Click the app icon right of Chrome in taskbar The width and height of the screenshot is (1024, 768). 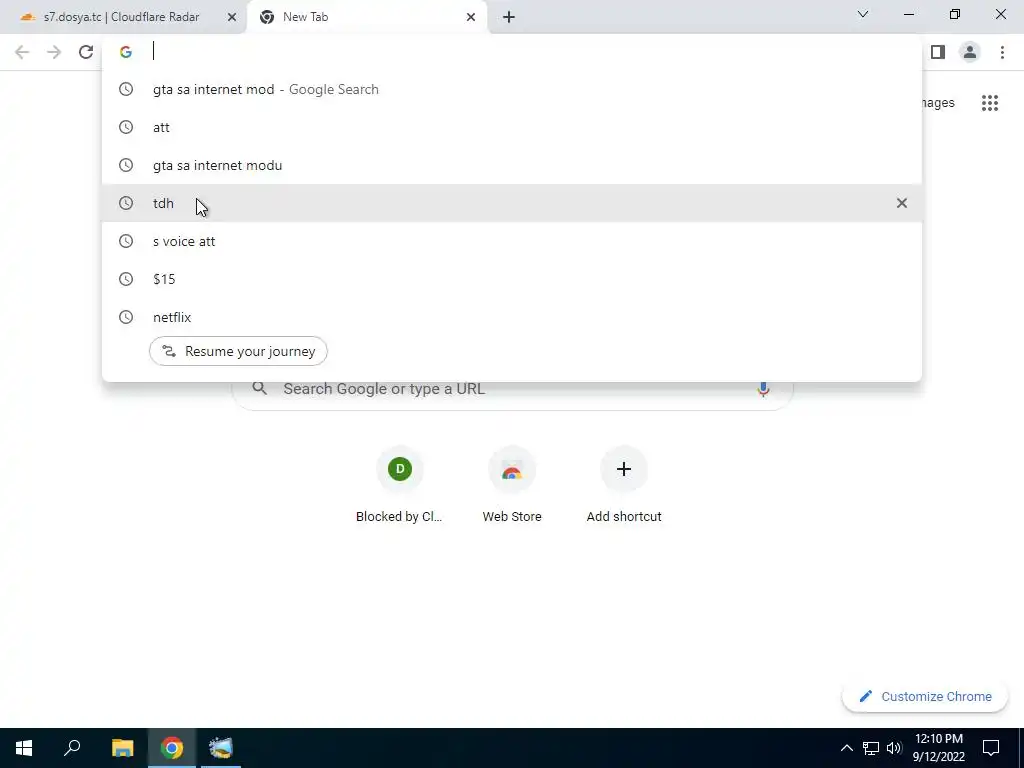pyautogui.click(x=221, y=748)
